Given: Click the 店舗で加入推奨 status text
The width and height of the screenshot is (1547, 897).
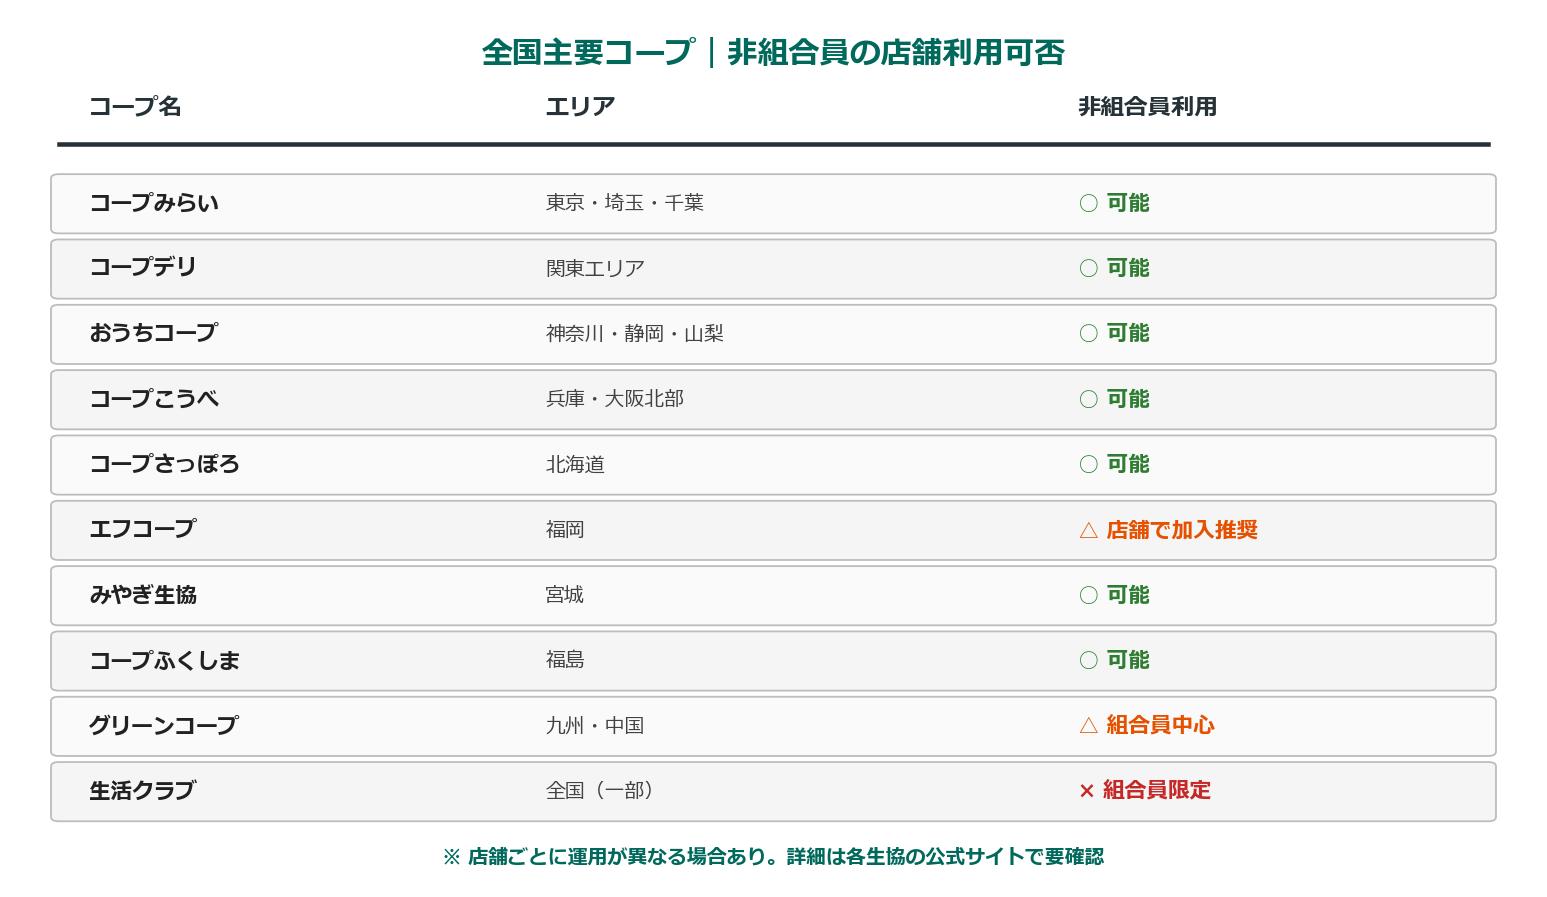Looking at the screenshot, I should [x=1182, y=529].
